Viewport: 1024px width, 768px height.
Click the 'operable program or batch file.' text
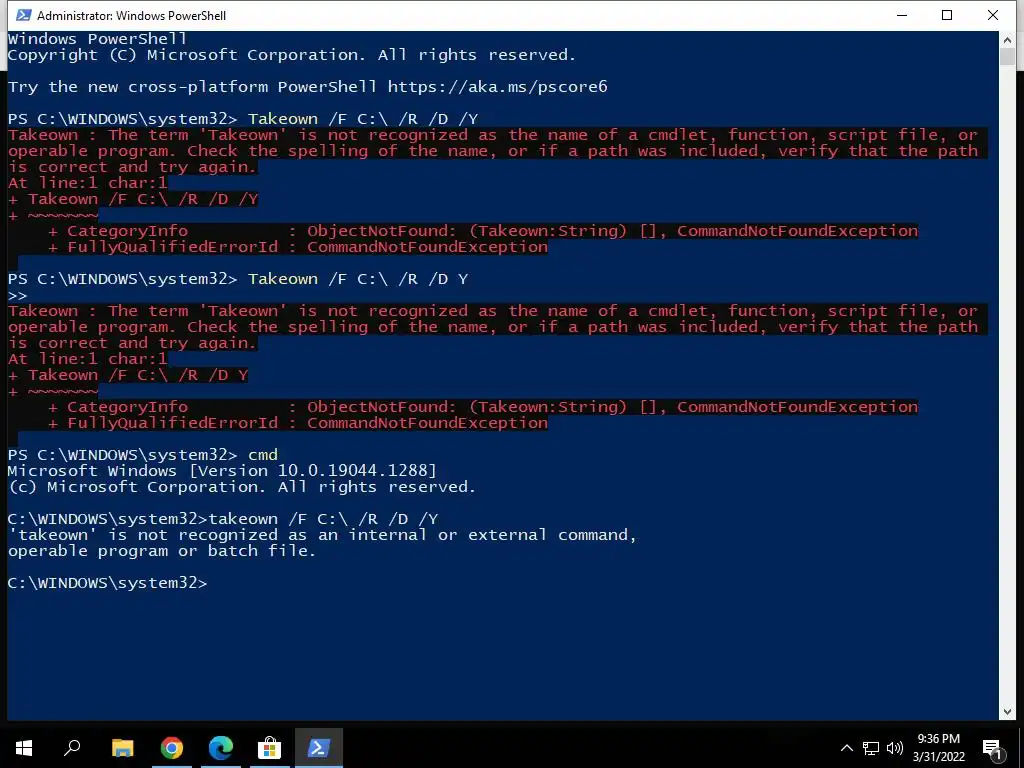coord(162,551)
